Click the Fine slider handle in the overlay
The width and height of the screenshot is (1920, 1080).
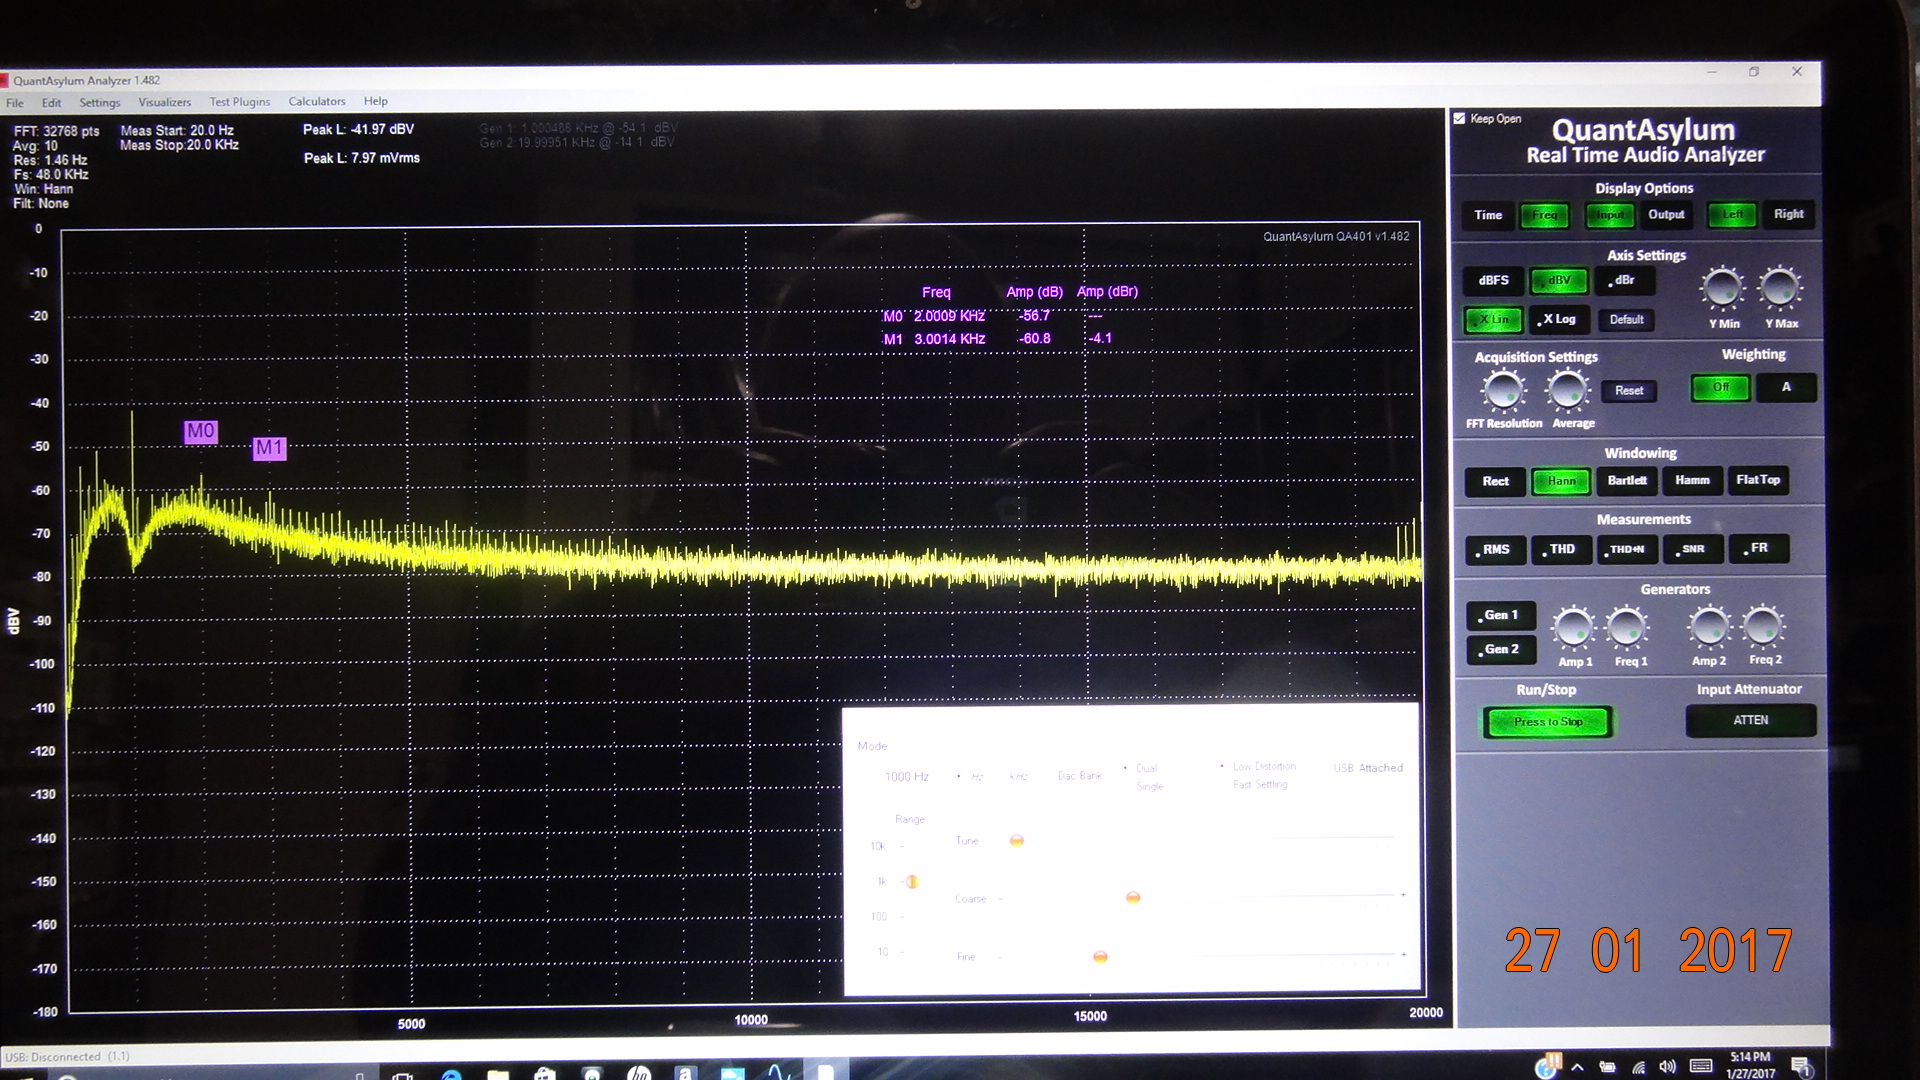coord(1100,957)
